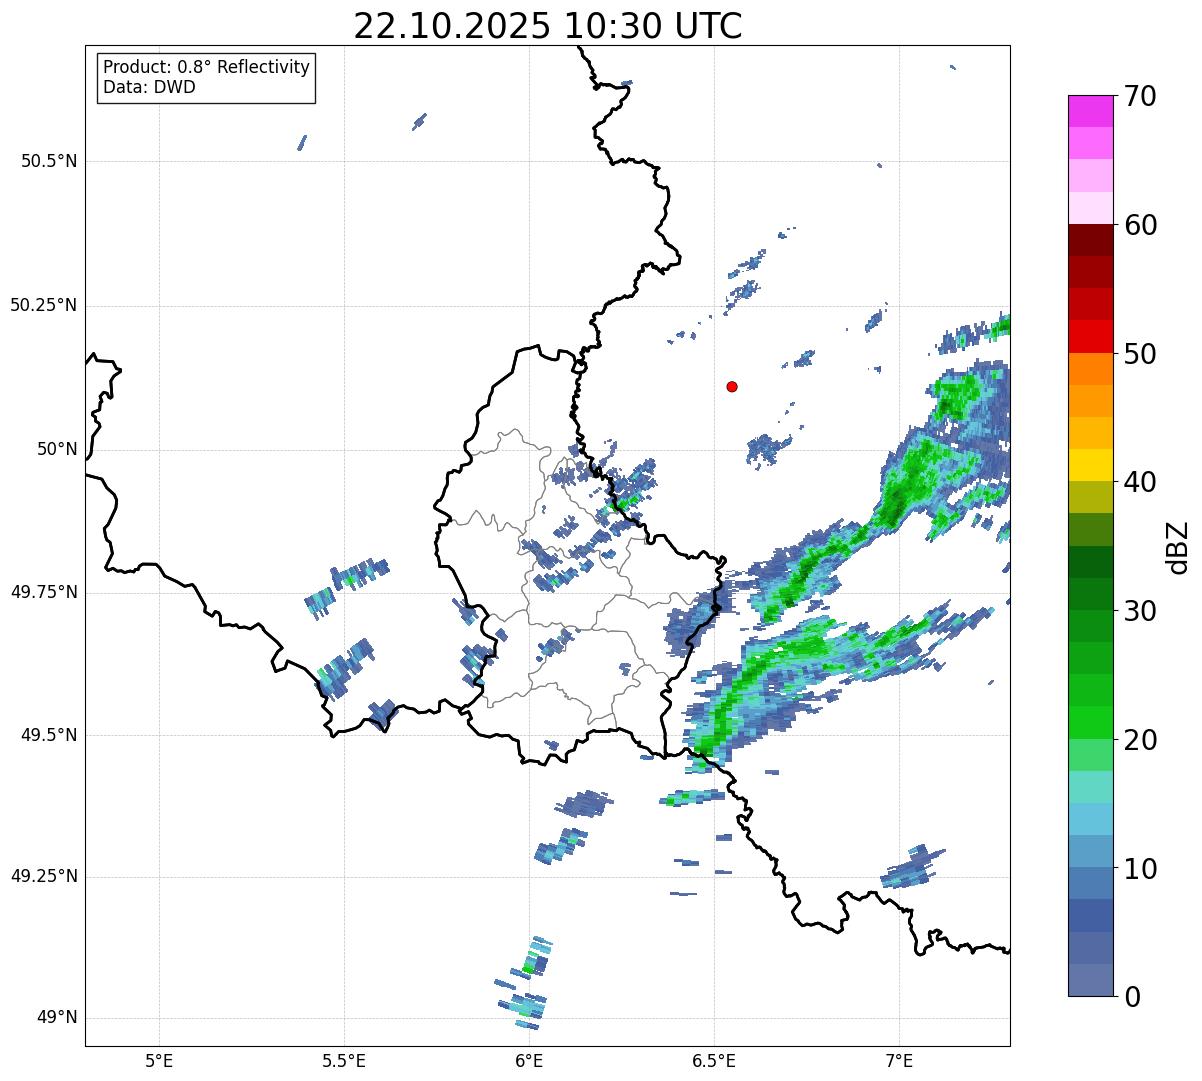
Task: Click the colorbar tick label 60
Action: point(1140,225)
